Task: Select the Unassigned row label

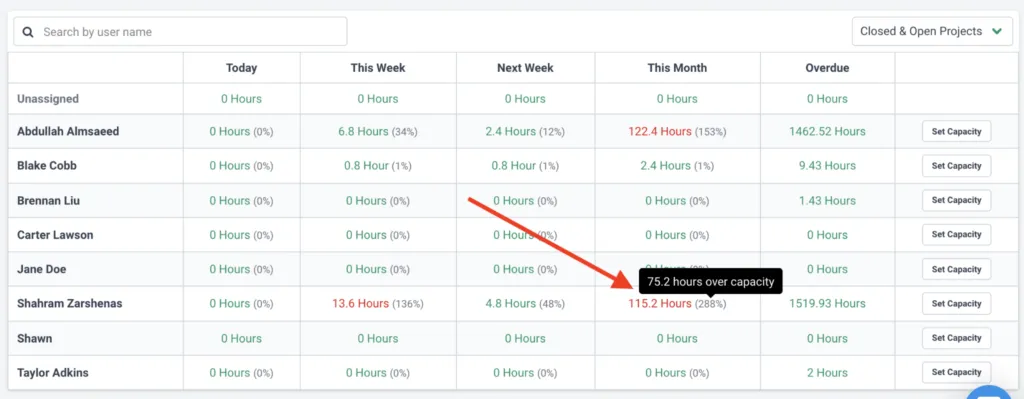Action: point(48,99)
